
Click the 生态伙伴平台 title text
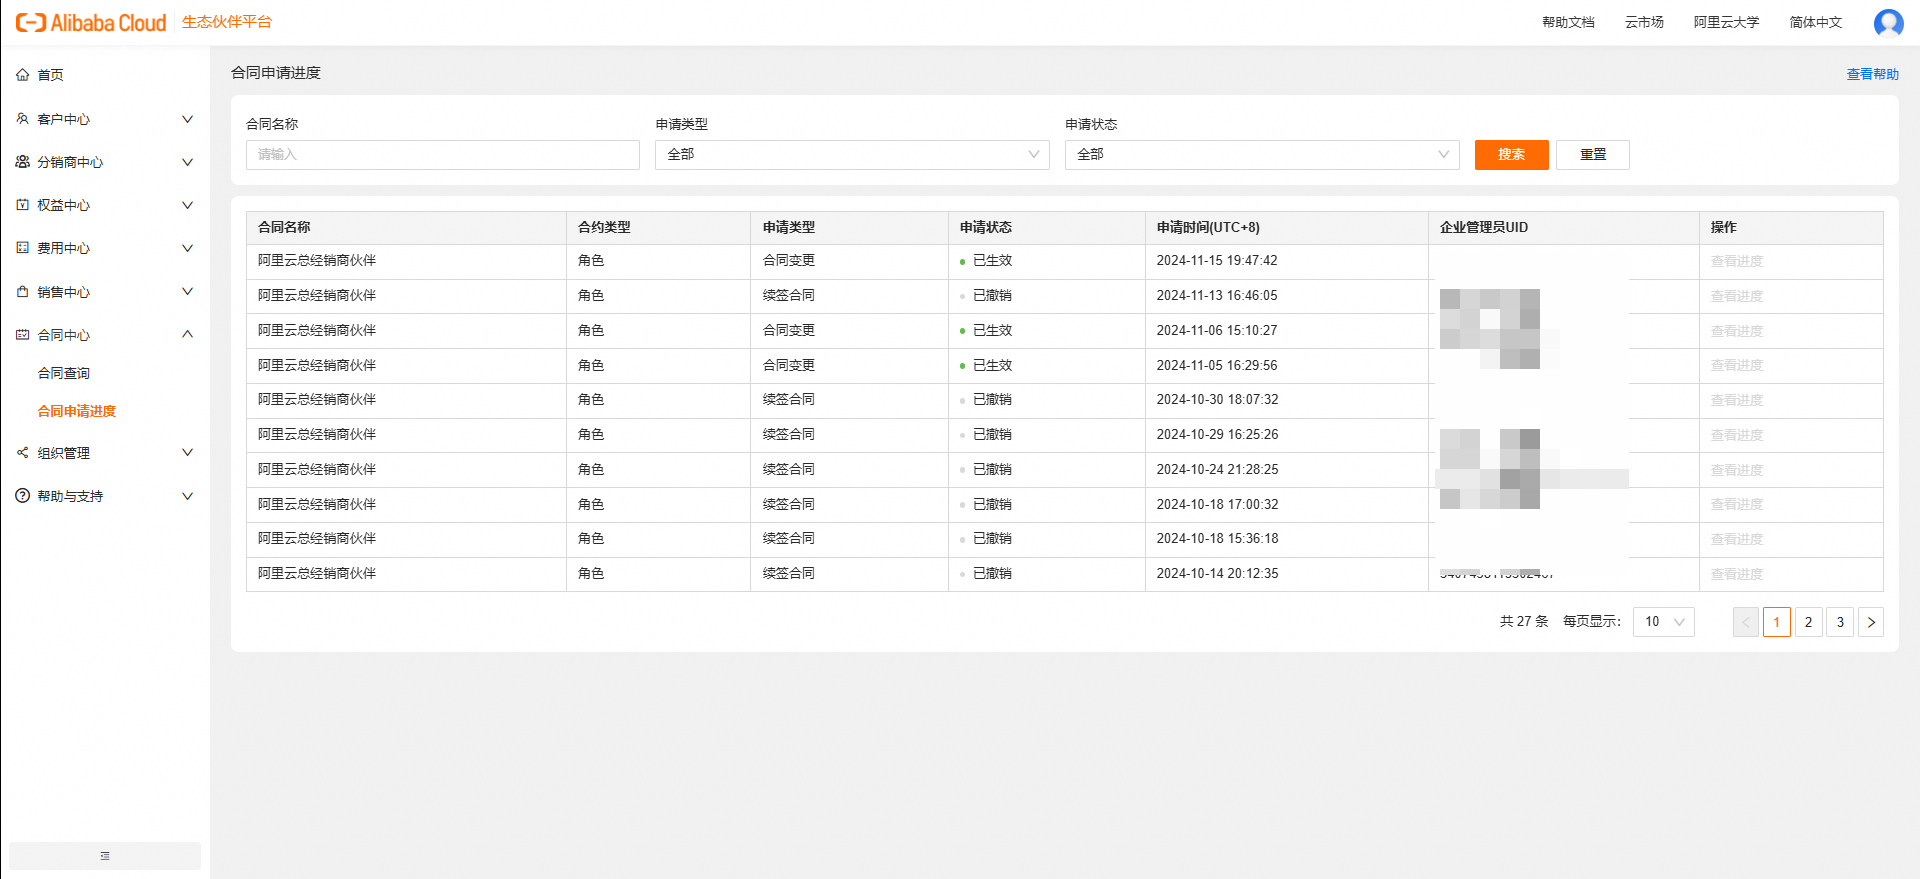coord(227,22)
